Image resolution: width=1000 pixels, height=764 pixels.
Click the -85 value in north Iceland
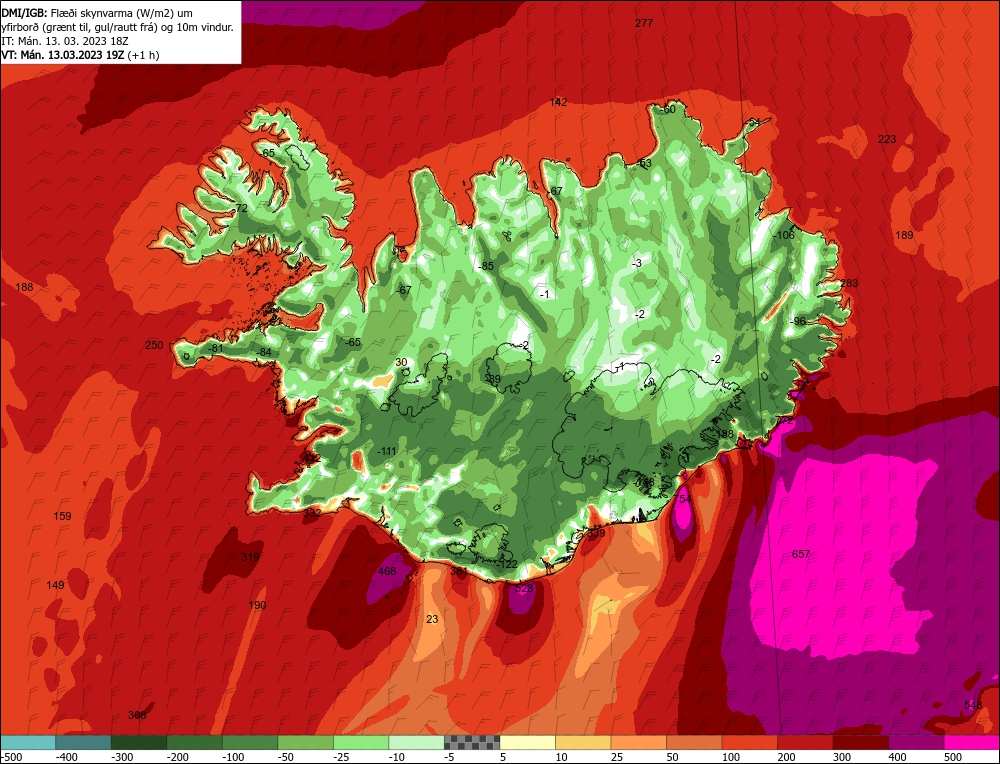[x=487, y=266]
